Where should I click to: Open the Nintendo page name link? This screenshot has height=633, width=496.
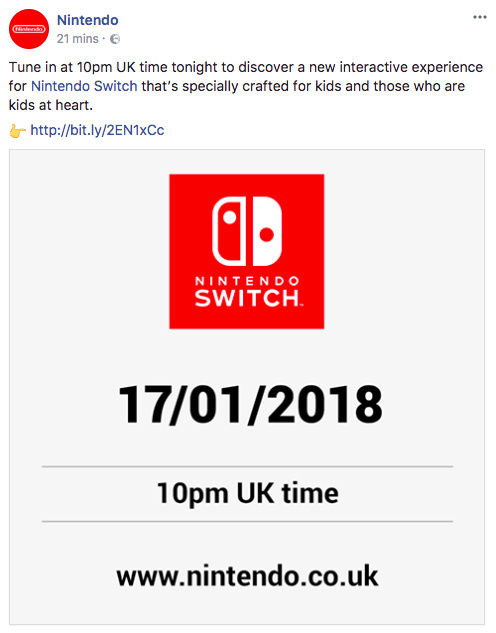[x=88, y=20]
